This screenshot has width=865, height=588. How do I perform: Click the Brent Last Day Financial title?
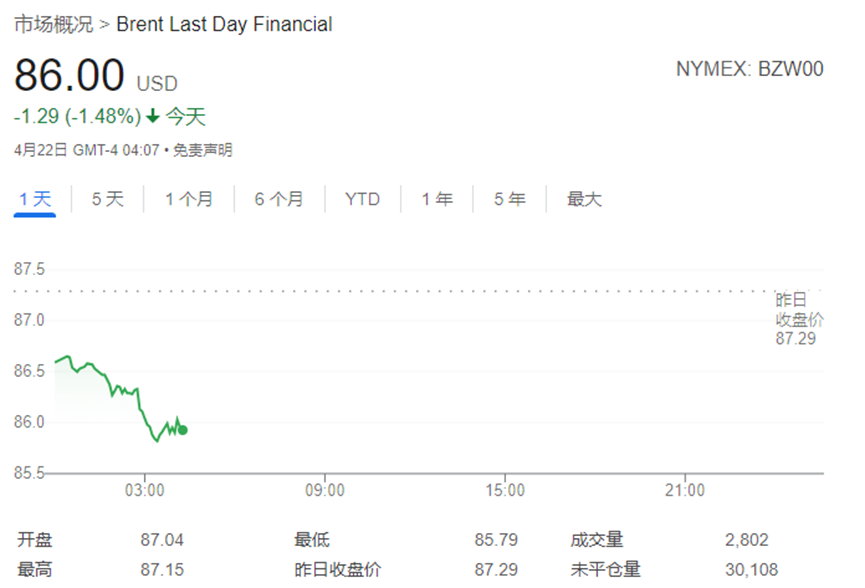(x=224, y=24)
